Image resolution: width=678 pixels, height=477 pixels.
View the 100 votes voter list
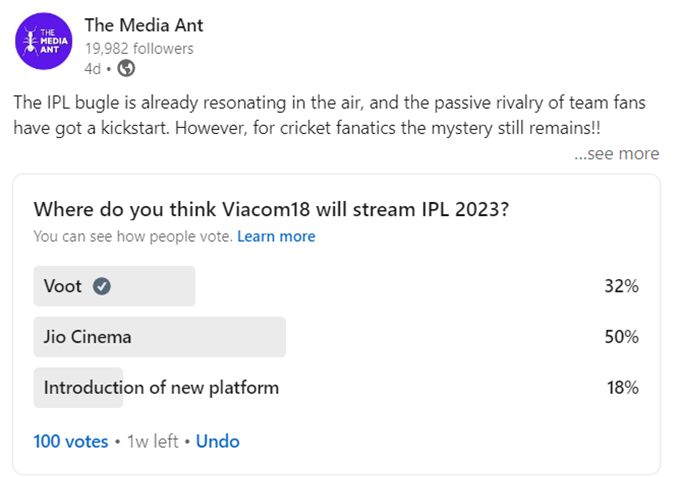pyautogui.click(x=71, y=442)
